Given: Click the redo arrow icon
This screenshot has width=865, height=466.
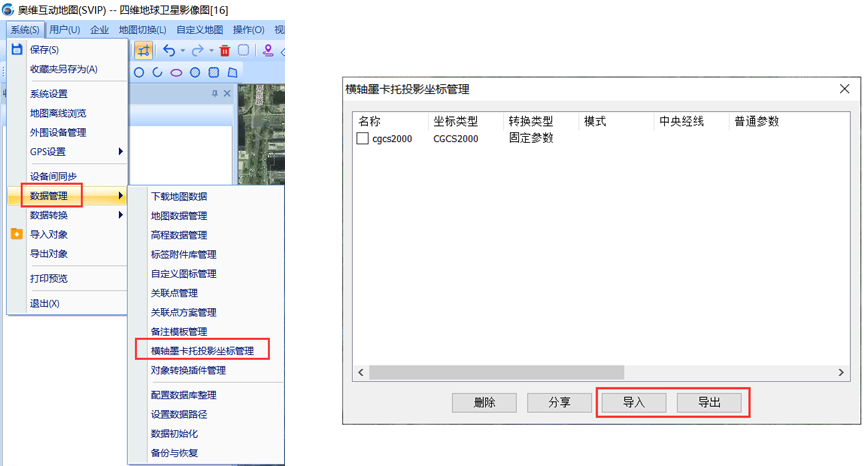Looking at the screenshot, I should pyautogui.click(x=197, y=50).
